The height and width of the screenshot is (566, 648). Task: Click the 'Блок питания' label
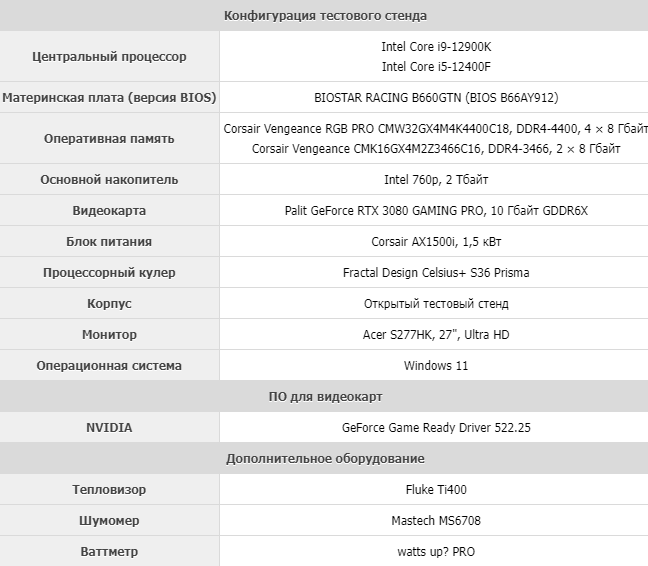click(x=109, y=242)
